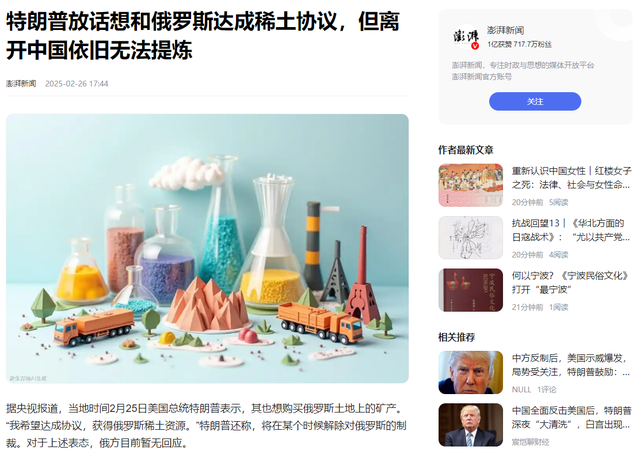Viewport: 640px width, 454px height.
Task: Click the 作者最新文章 section heading
Action: pyautogui.click(x=466, y=150)
